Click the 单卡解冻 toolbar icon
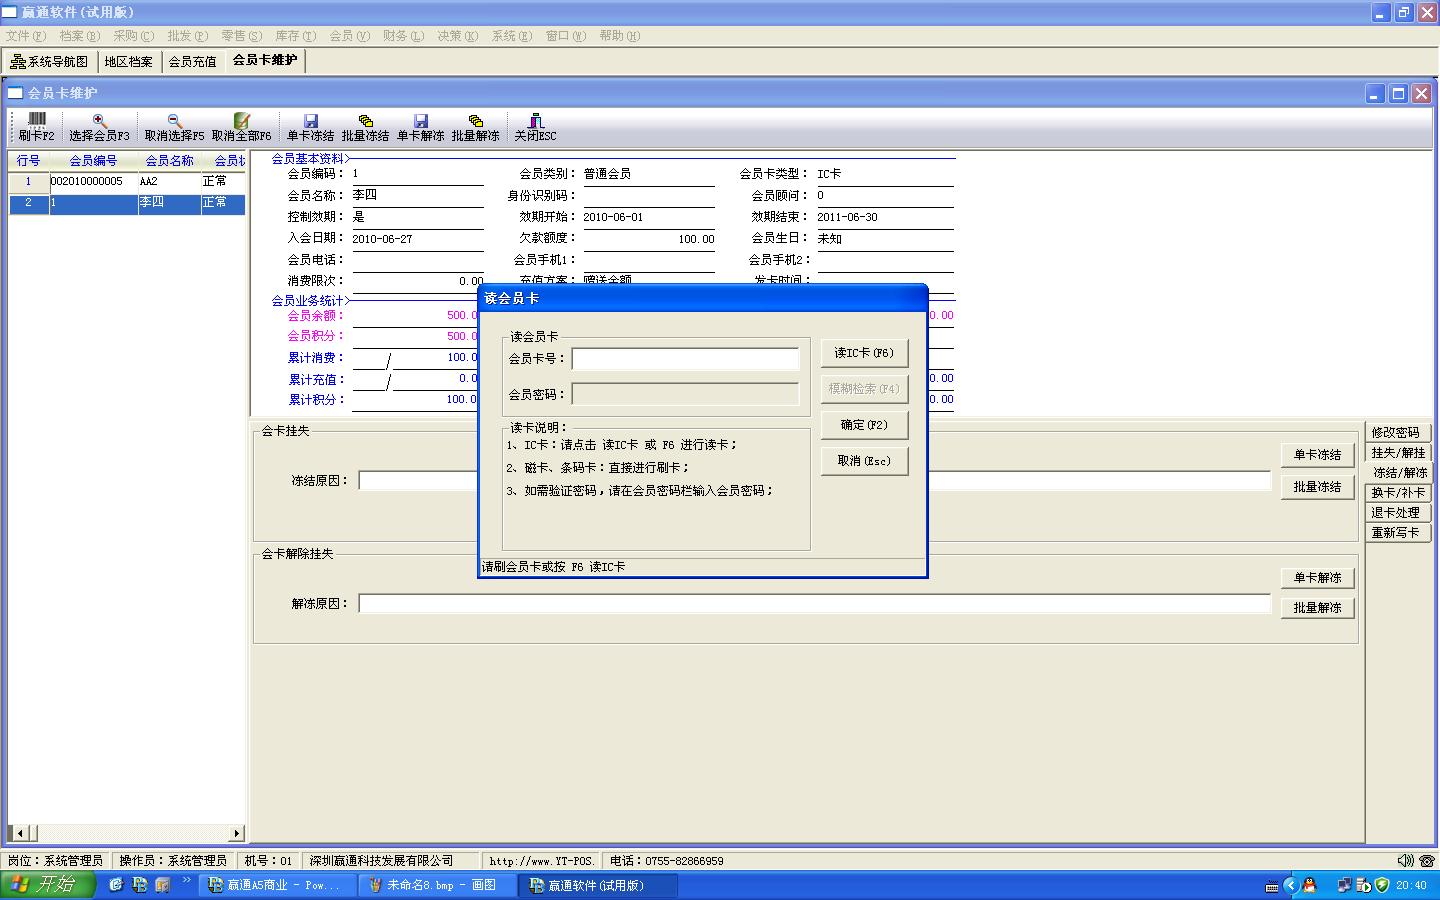This screenshot has height=900, width=1440. point(420,121)
